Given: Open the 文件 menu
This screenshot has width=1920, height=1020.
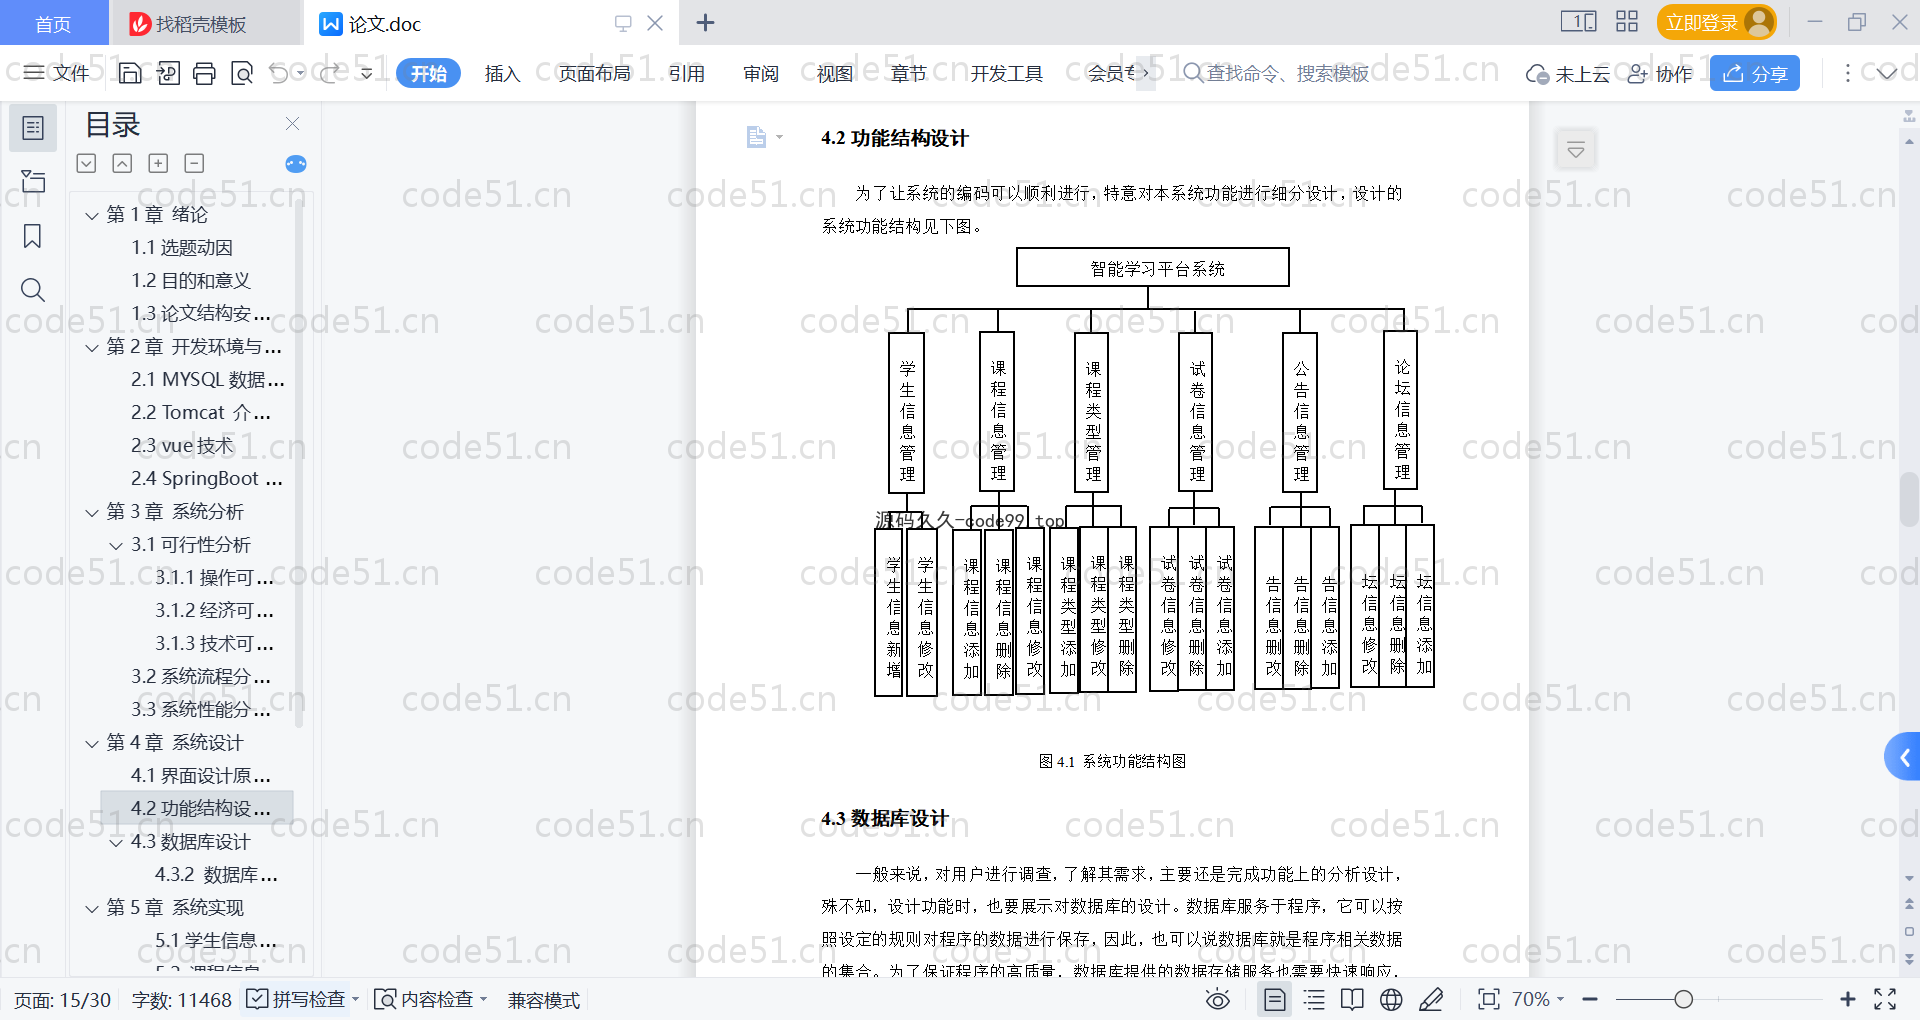Looking at the screenshot, I should pos(56,73).
